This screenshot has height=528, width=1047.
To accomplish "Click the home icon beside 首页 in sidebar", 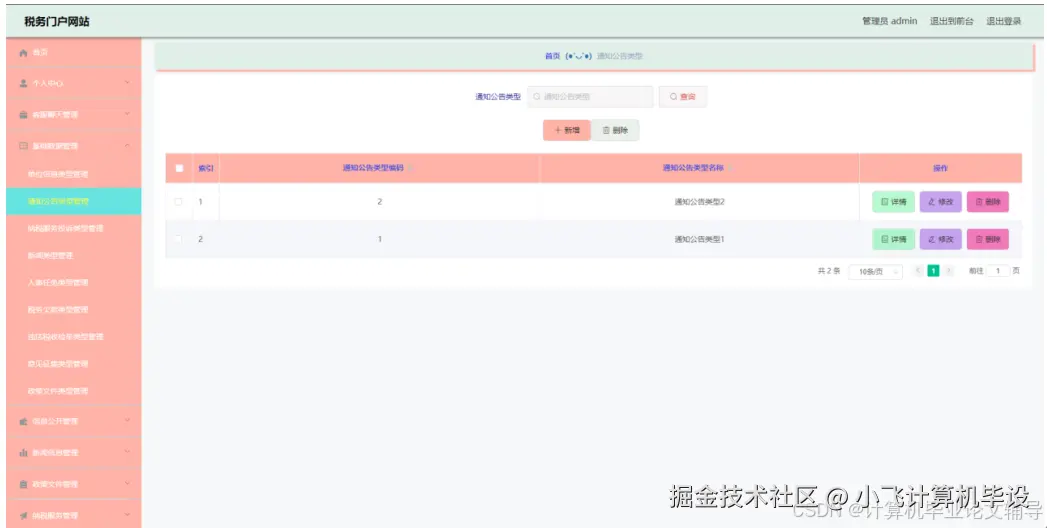I will [23, 53].
